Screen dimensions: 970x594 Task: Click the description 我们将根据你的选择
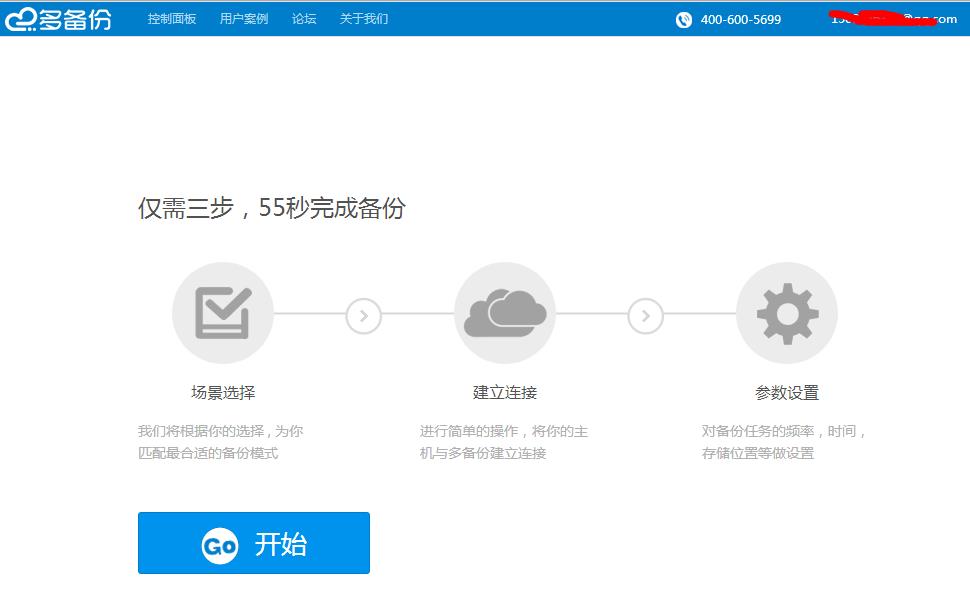[x=221, y=442]
